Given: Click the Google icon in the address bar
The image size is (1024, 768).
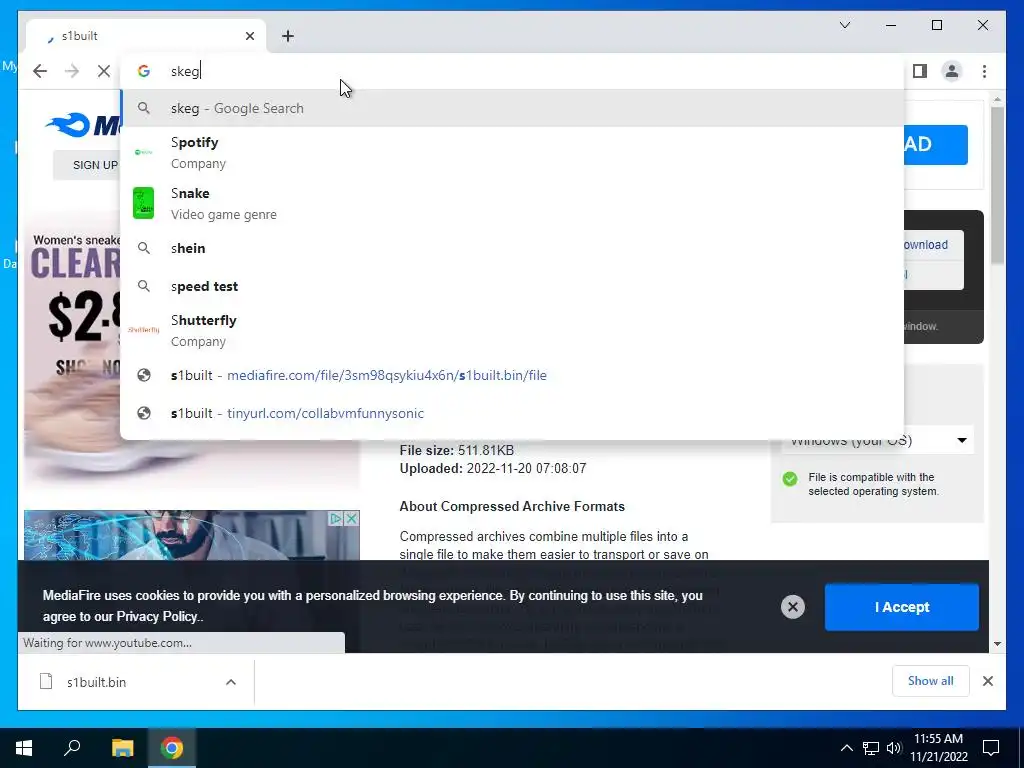Looking at the screenshot, I should point(144,71).
